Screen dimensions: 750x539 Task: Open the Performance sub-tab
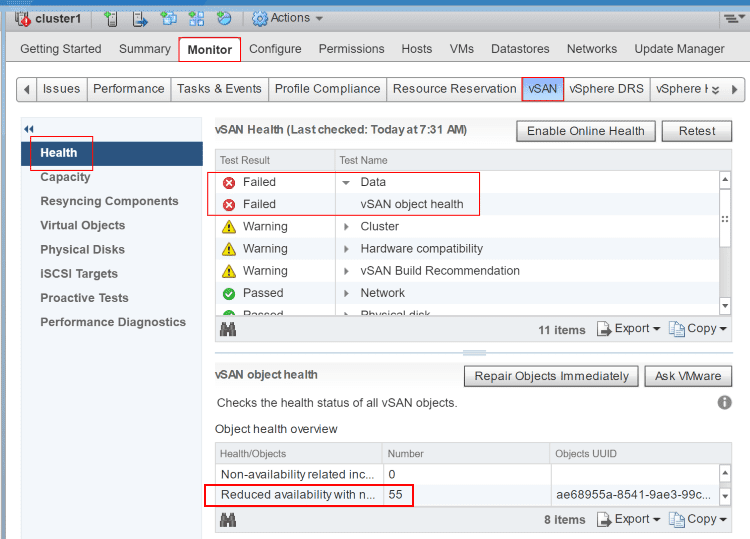tap(129, 89)
